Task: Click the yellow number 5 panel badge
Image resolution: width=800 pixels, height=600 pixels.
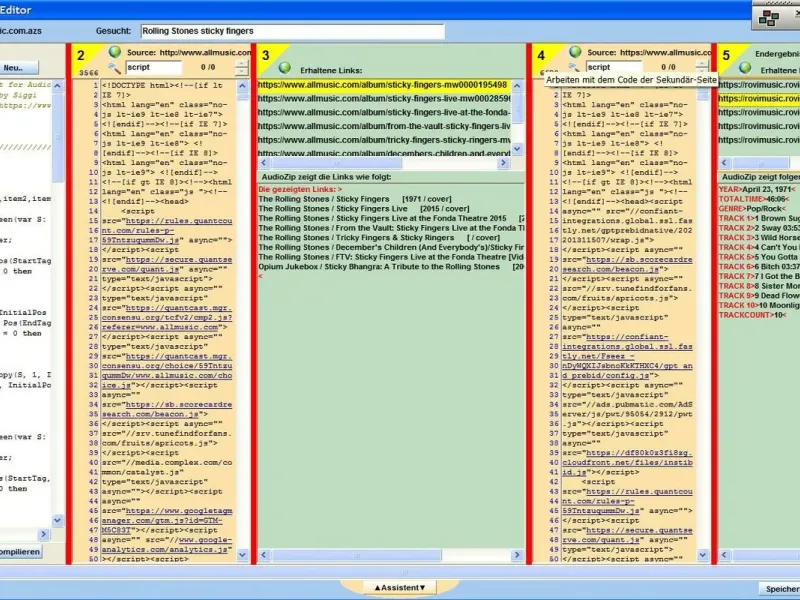Action: point(726,55)
